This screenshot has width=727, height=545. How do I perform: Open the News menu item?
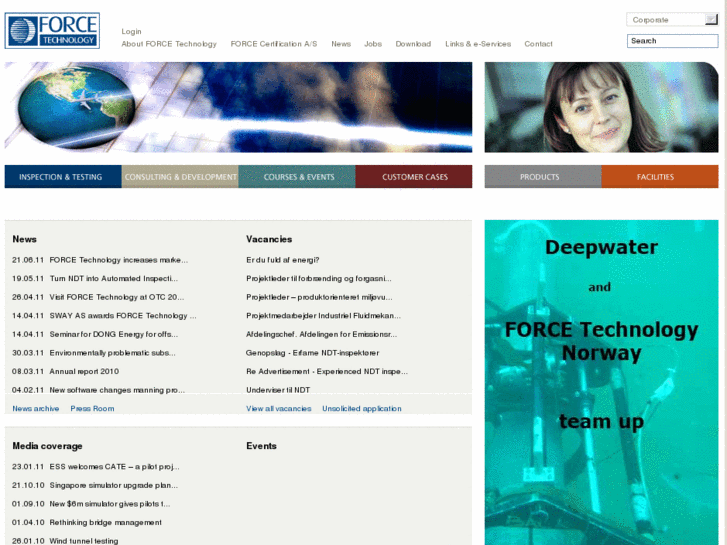pos(341,44)
